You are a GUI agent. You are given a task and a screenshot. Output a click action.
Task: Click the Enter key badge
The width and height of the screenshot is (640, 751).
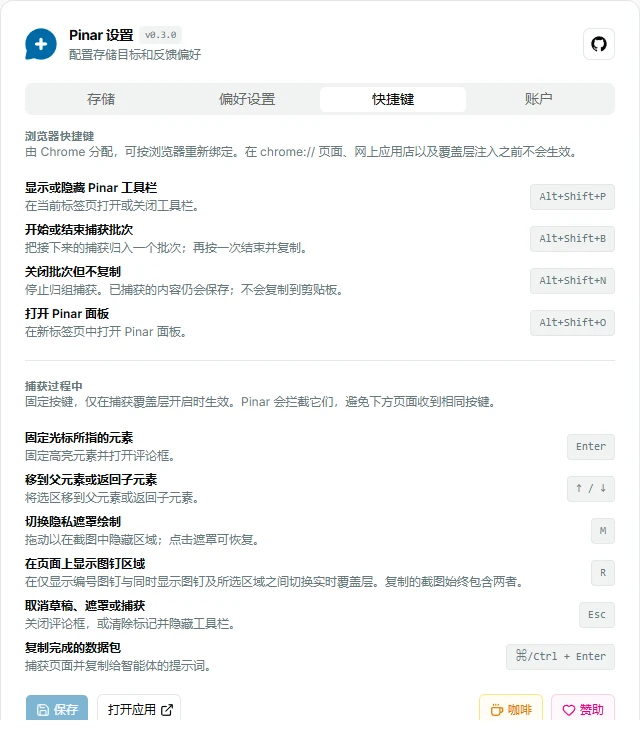point(591,447)
